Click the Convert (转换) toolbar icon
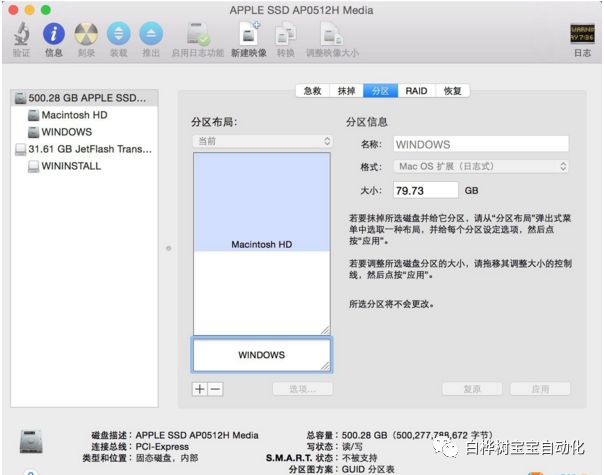This screenshot has width=604, height=475. [x=285, y=34]
